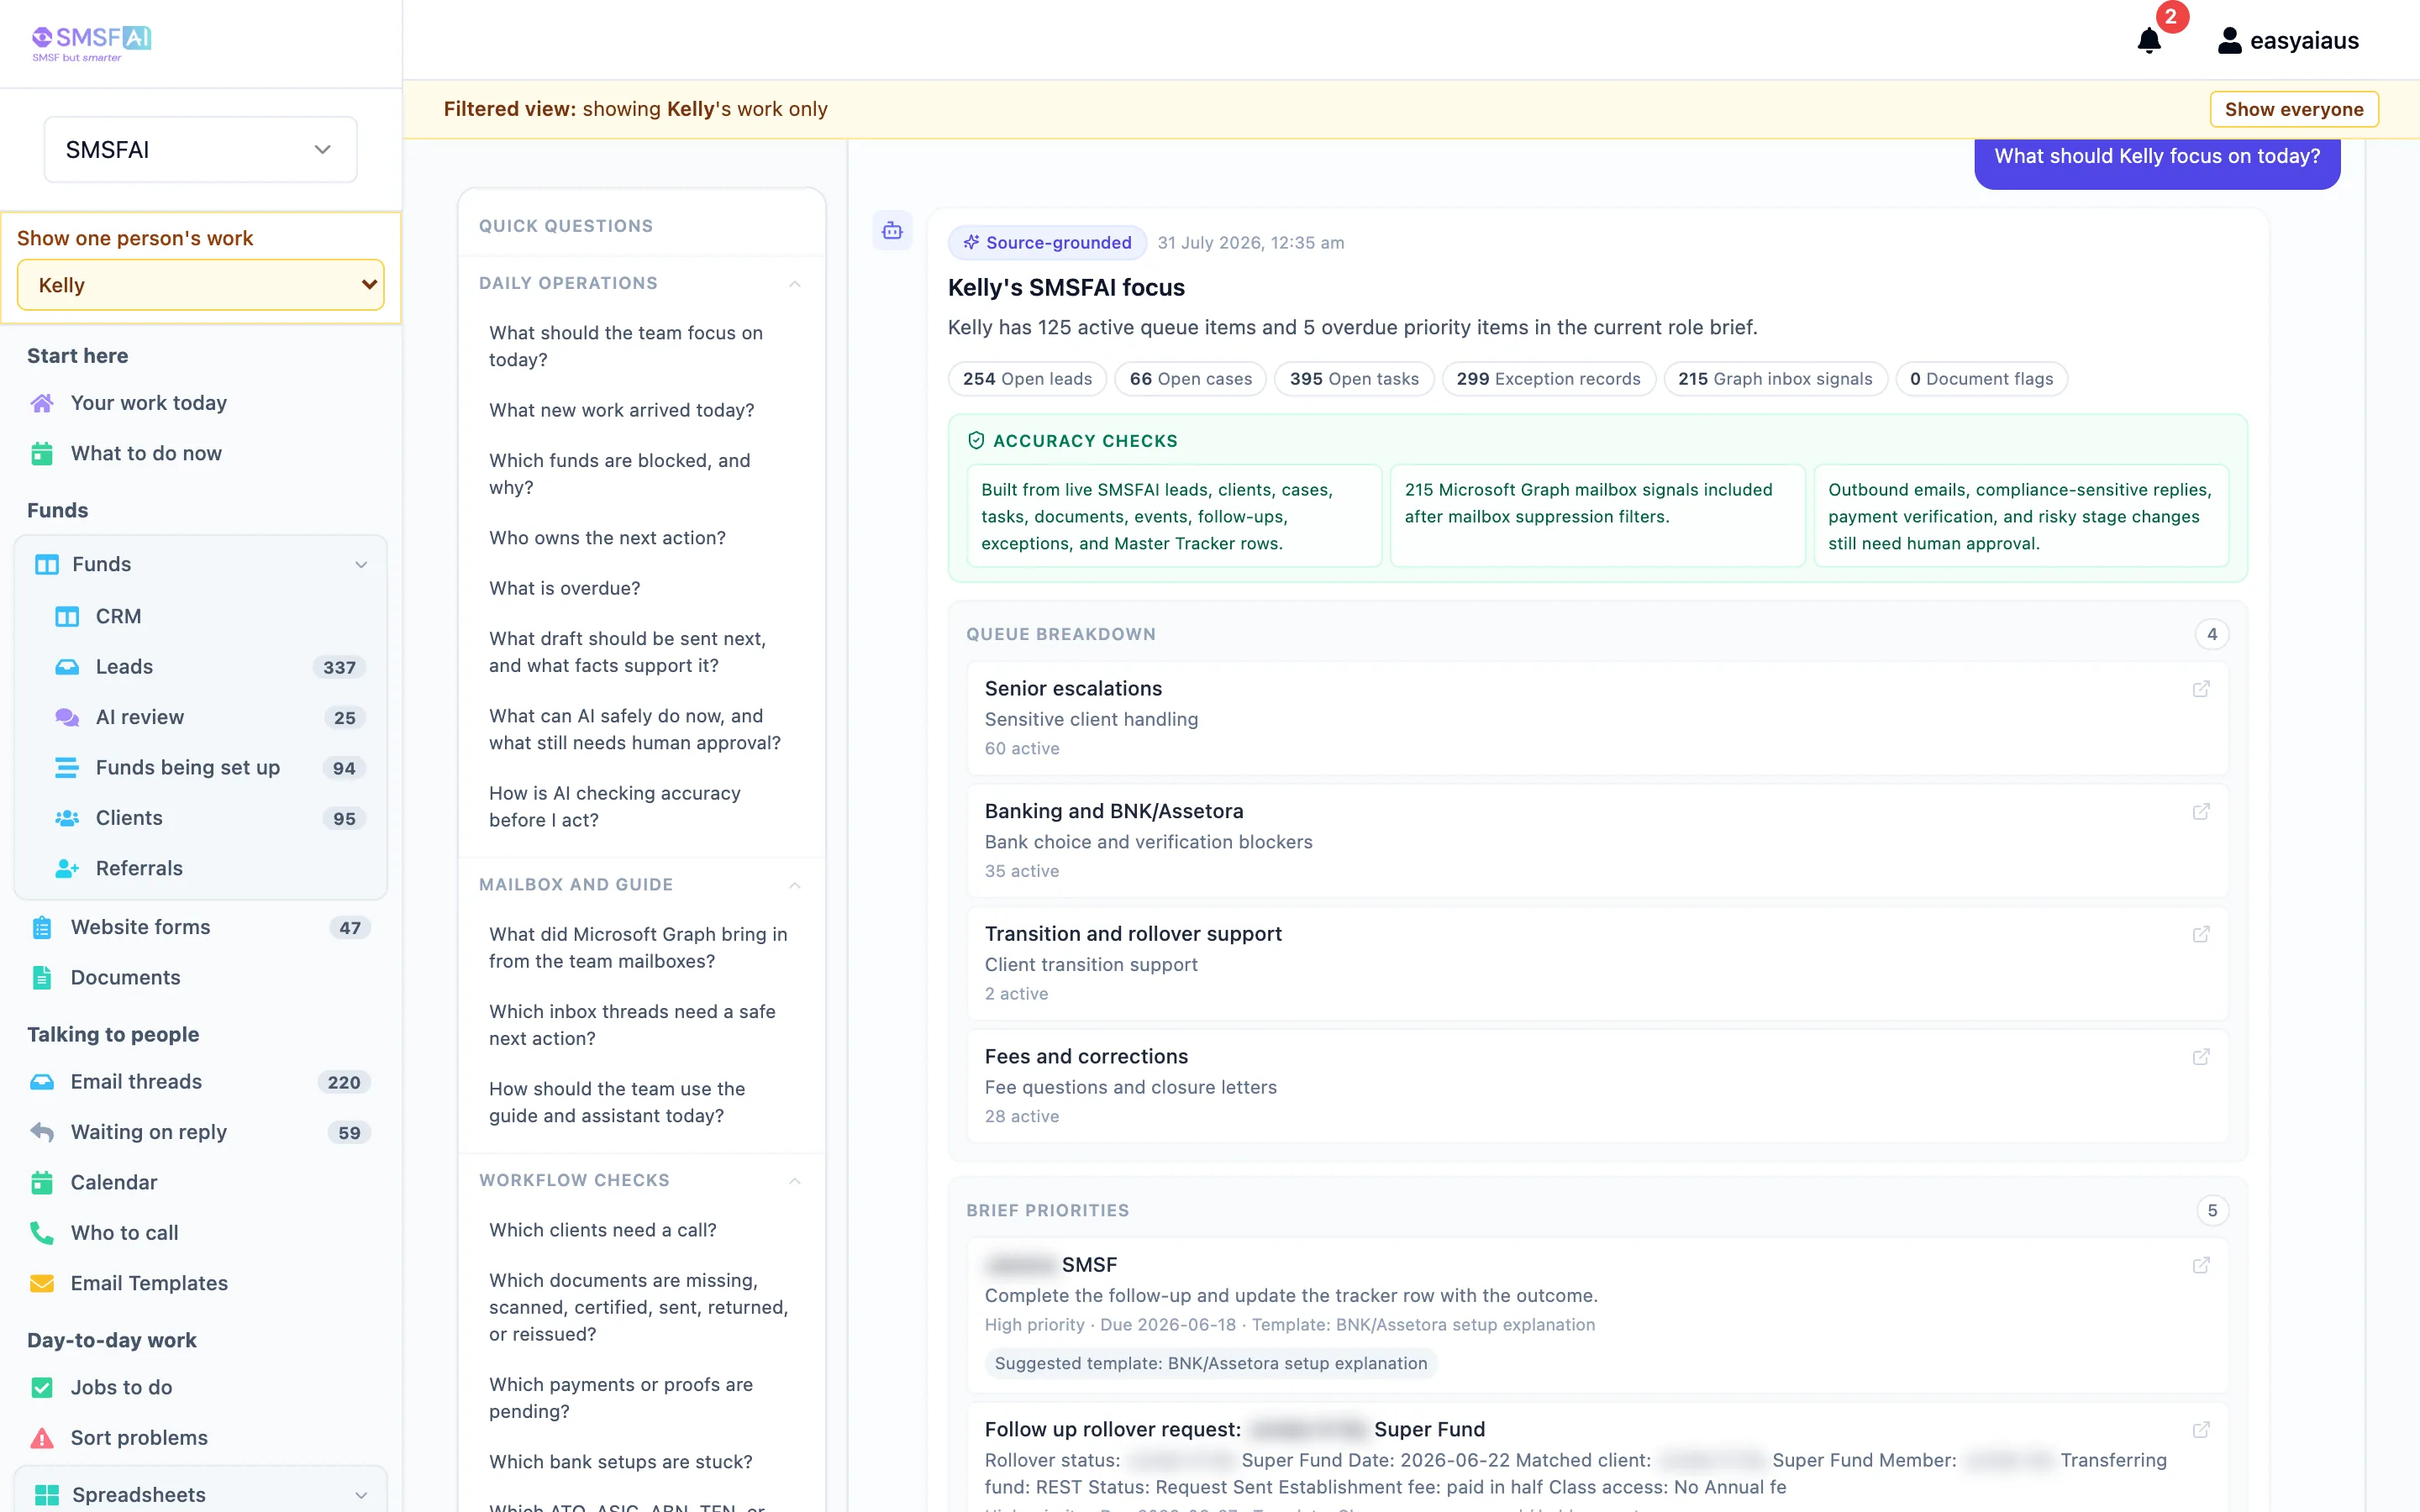Click the Email Templates envelope icon

click(42, 1283)
